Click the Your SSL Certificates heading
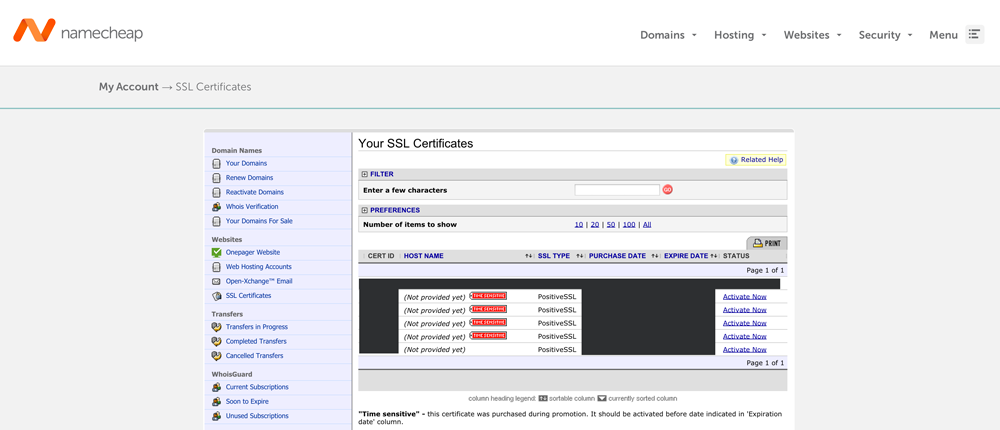Screen dimensions: 1000x430 click(416, 144)
